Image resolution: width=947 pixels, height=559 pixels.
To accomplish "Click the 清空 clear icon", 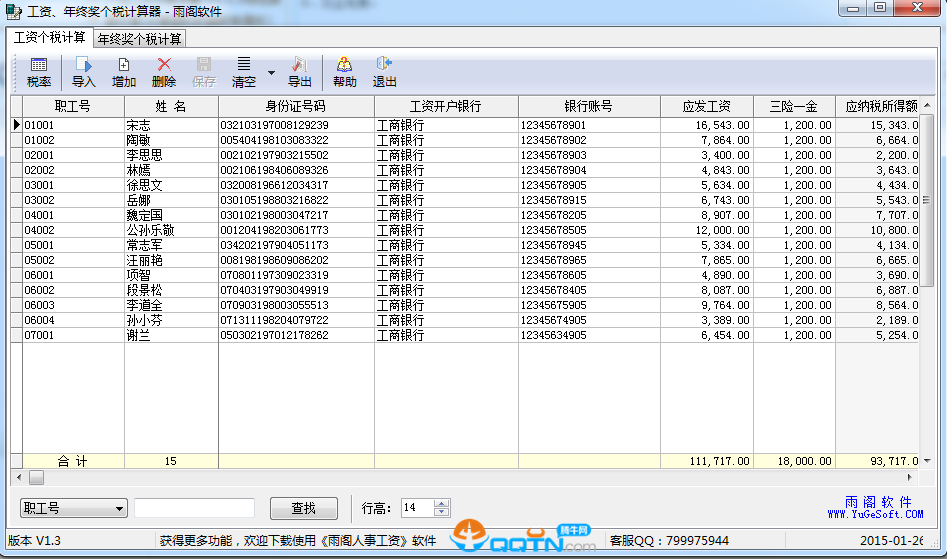I will point(244,72).
